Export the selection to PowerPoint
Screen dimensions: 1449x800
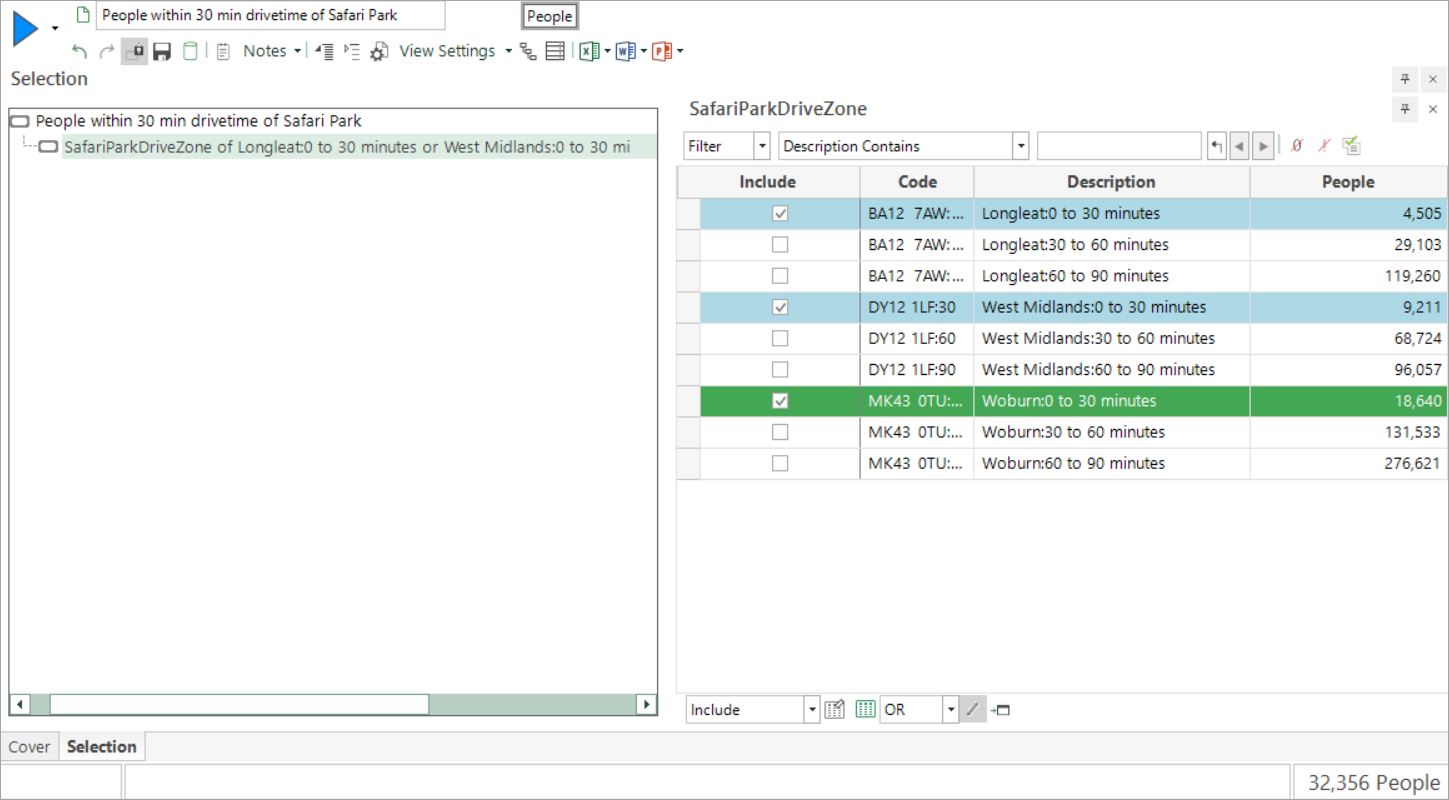click(x=662, y=51)
